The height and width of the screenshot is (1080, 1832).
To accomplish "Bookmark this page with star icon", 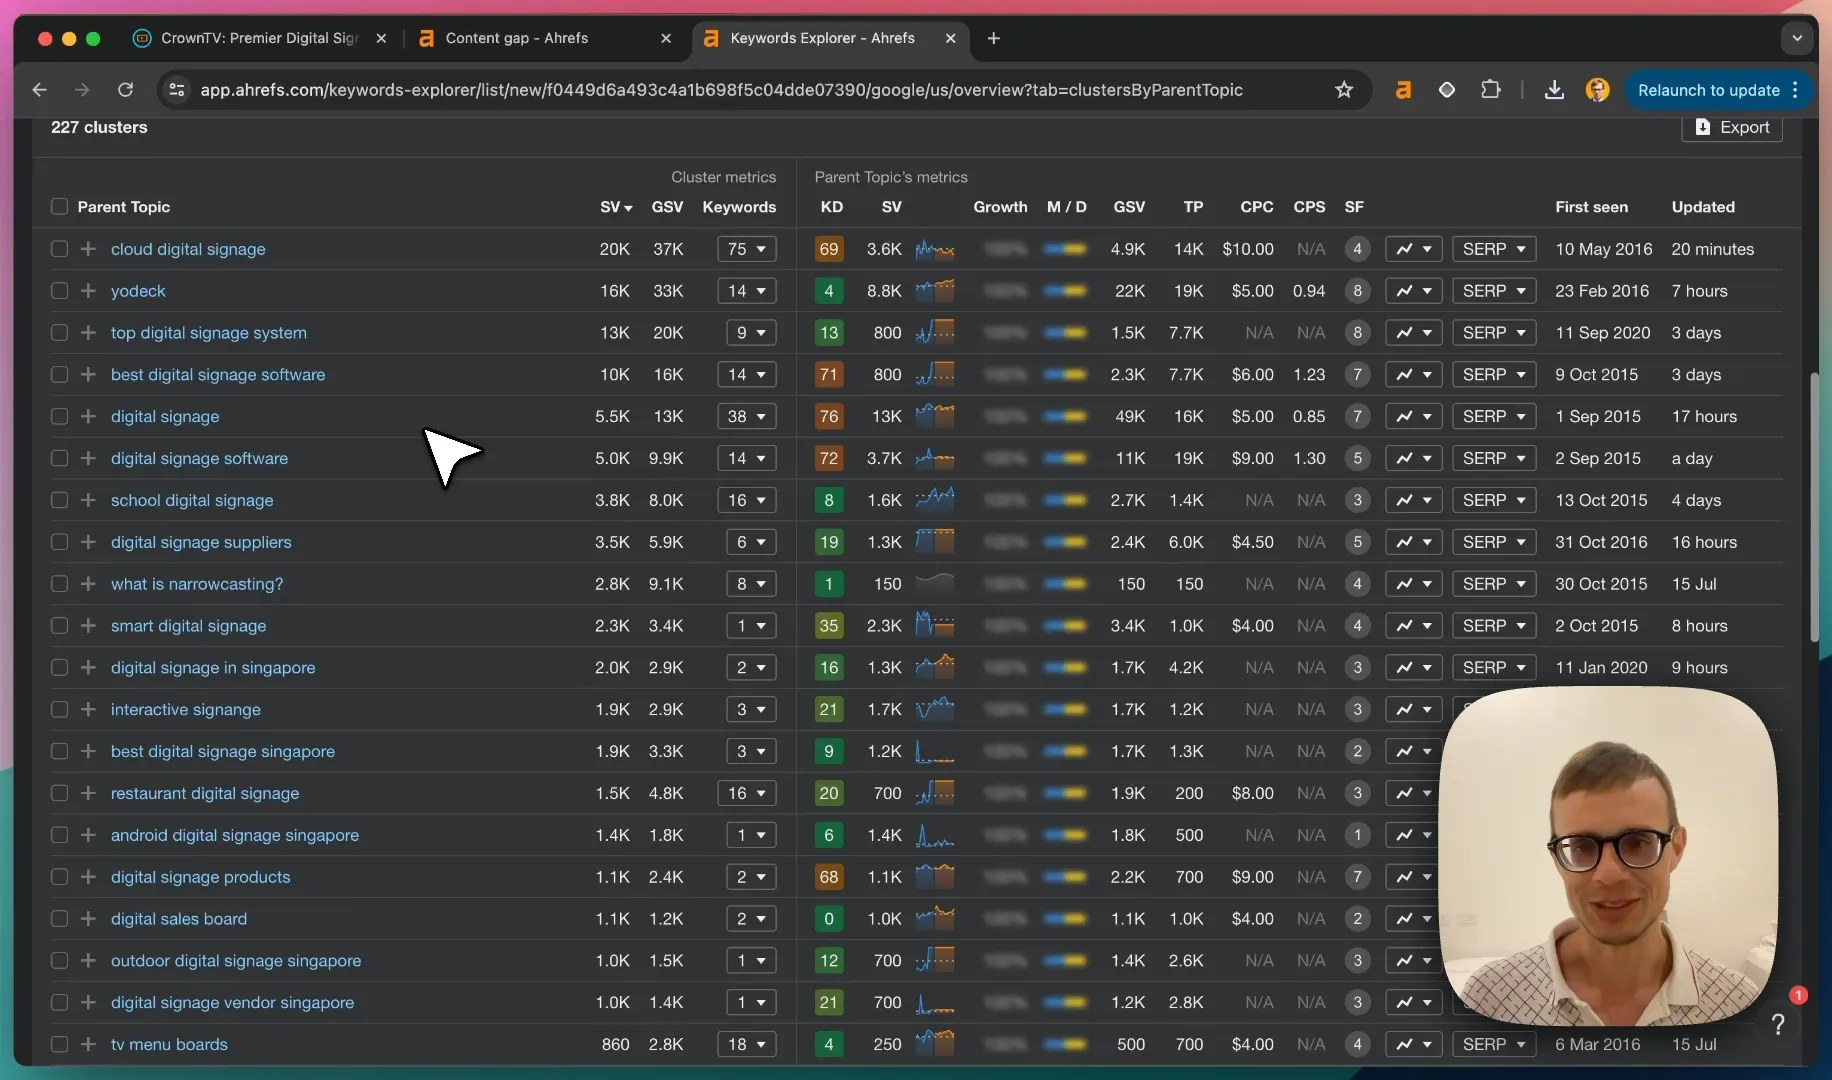I will pos(1344,90).
